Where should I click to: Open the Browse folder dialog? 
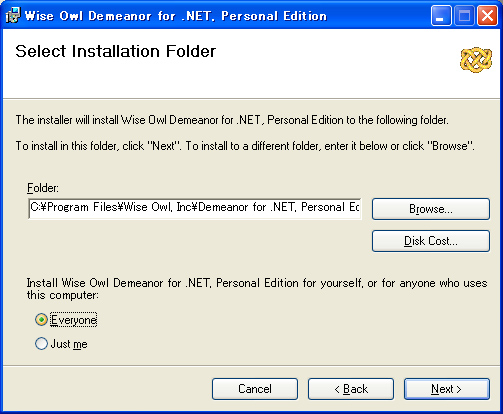(x=431, y=209)
